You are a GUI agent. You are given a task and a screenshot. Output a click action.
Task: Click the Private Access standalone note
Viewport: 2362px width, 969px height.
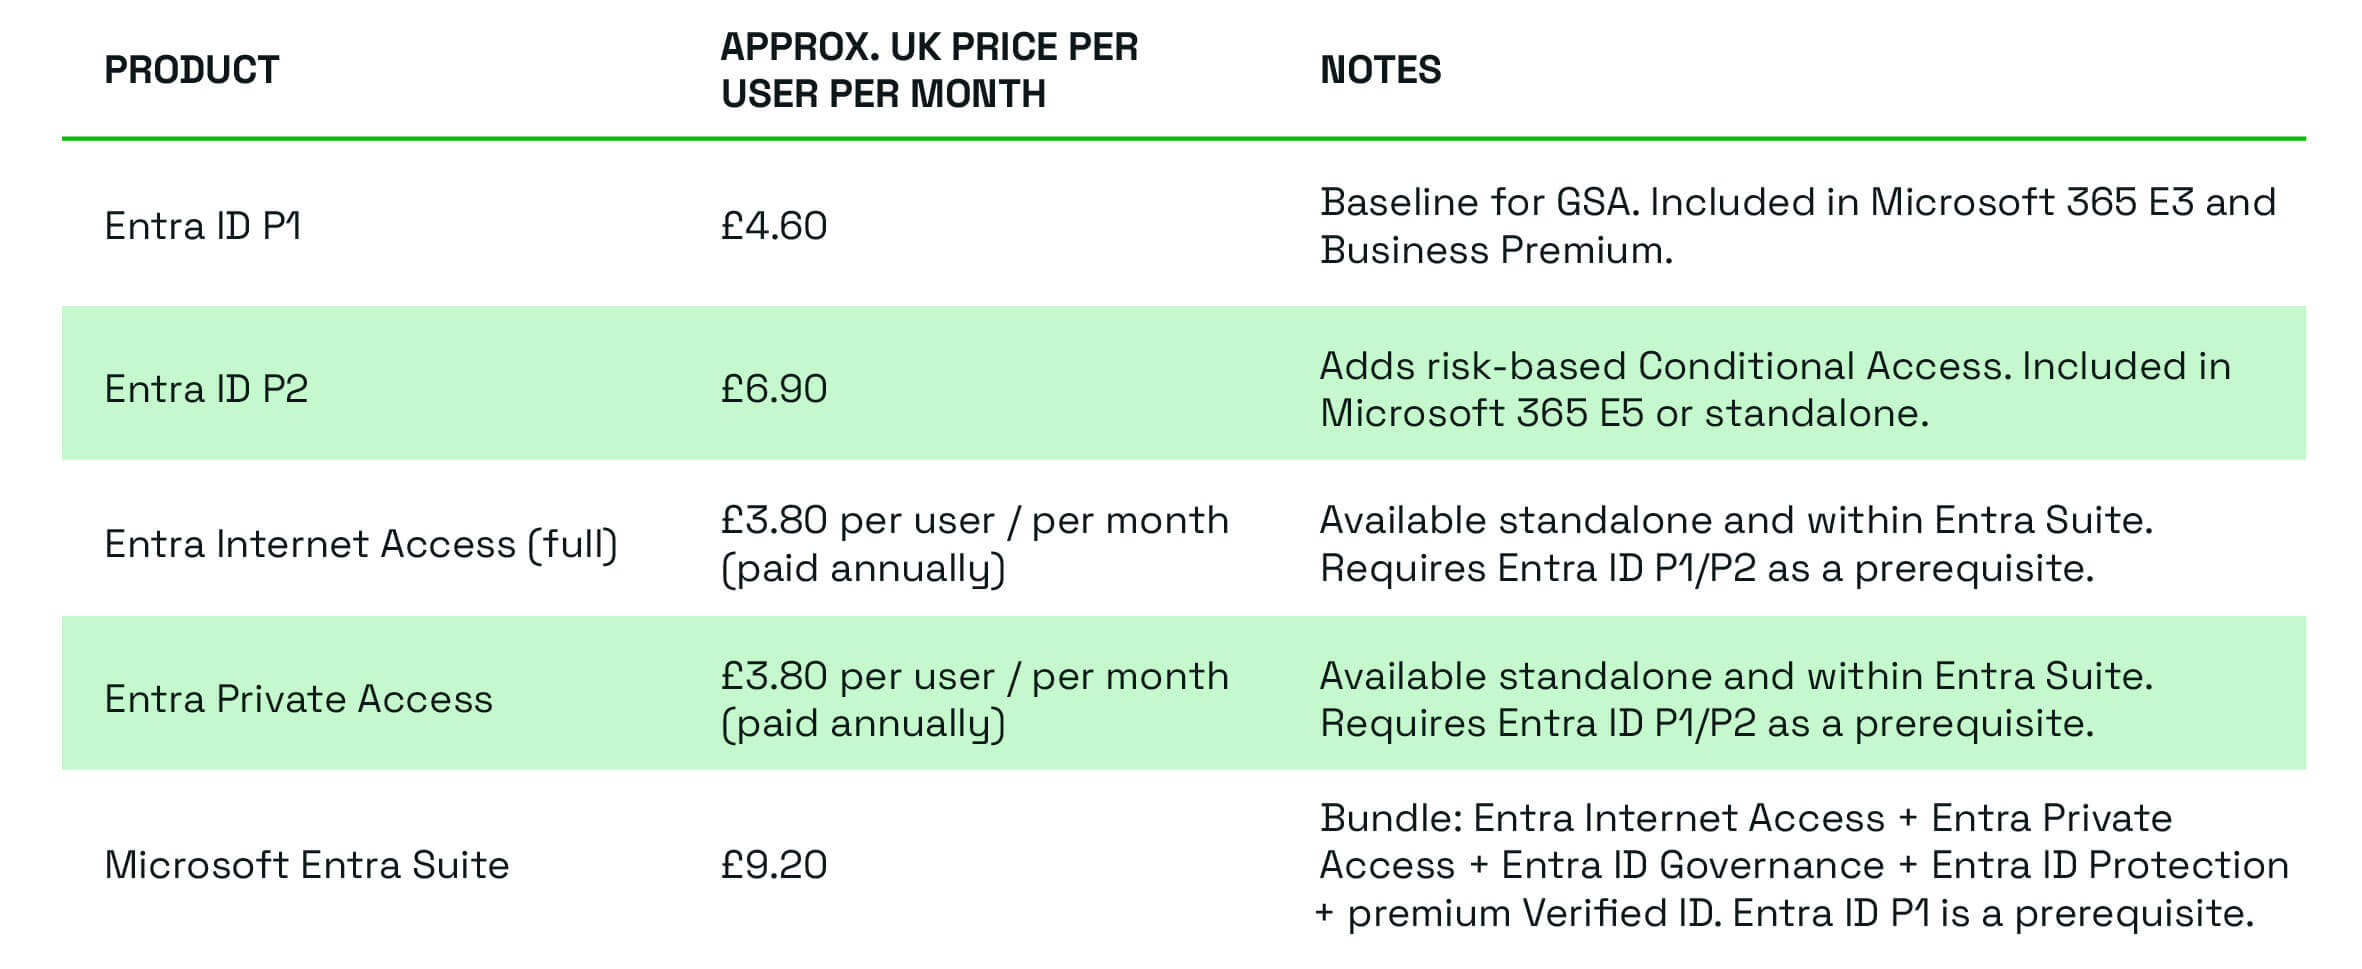(1736, 699)
